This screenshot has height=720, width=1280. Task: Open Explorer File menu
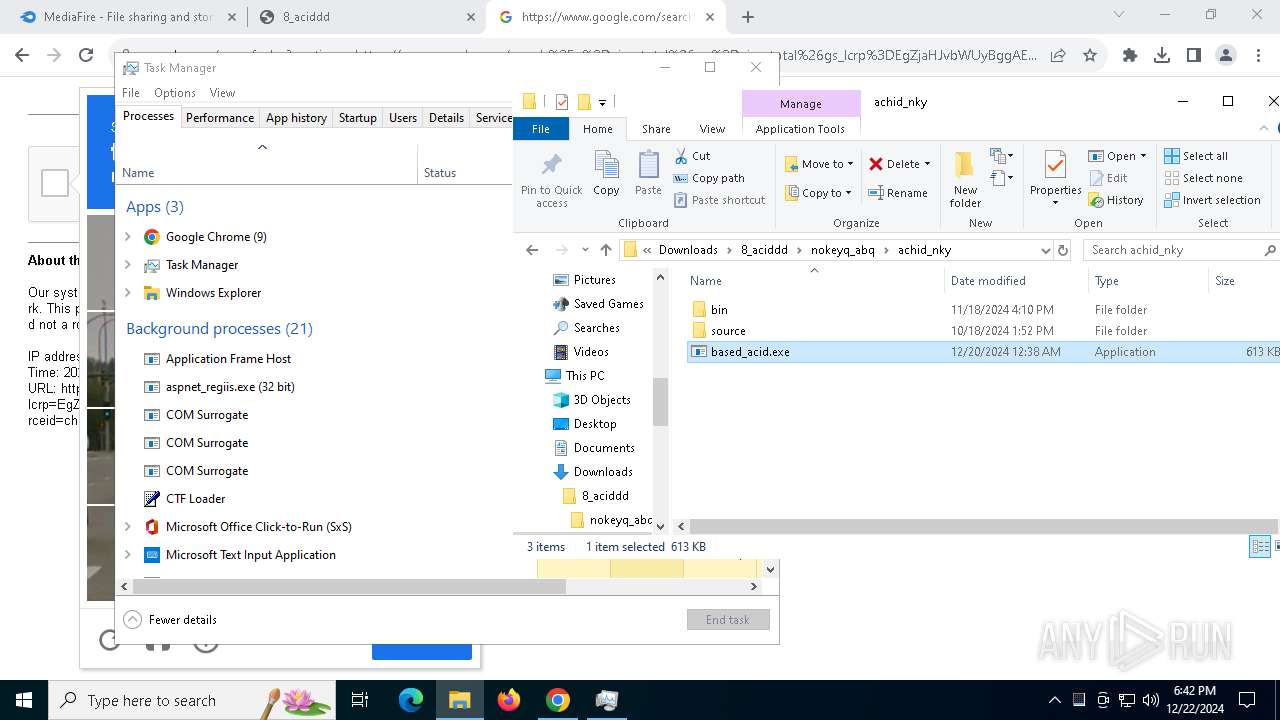541,129
